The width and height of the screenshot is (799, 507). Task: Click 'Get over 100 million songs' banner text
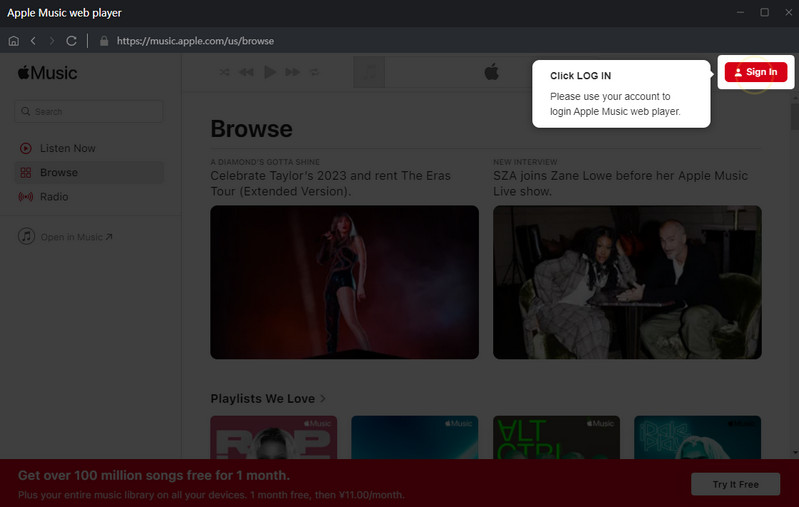pos(154,475)
